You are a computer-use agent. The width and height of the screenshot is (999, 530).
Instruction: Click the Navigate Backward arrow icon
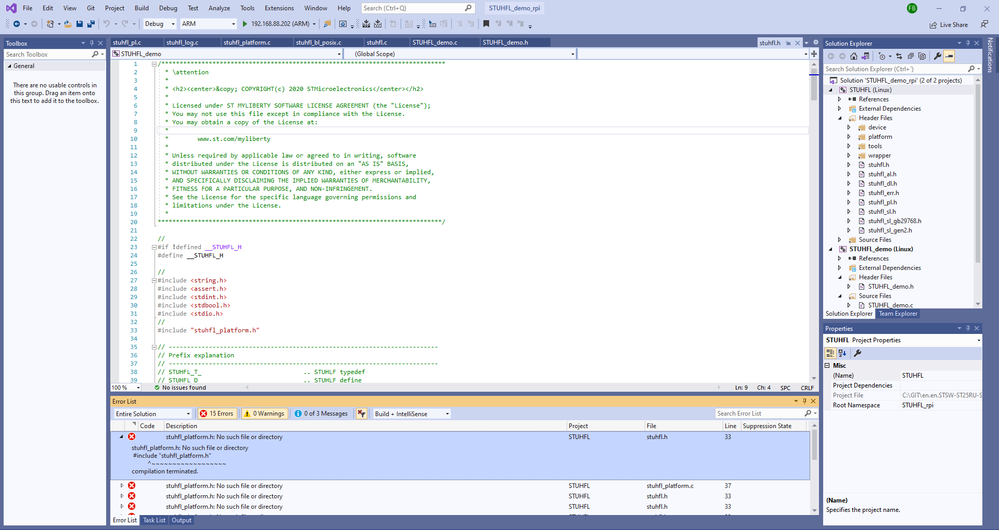point(16,24)
